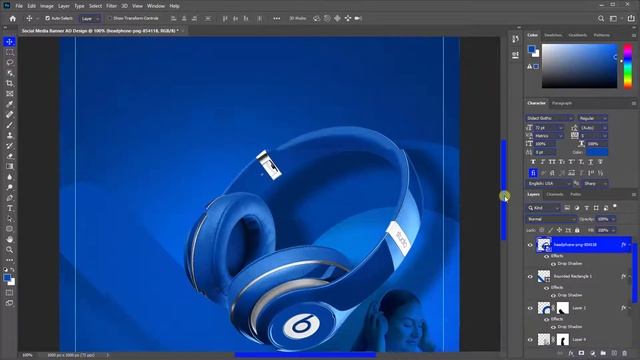The image size is (640, 360).
Task: Click the Home icon in options bar
Action: (13, 18)
